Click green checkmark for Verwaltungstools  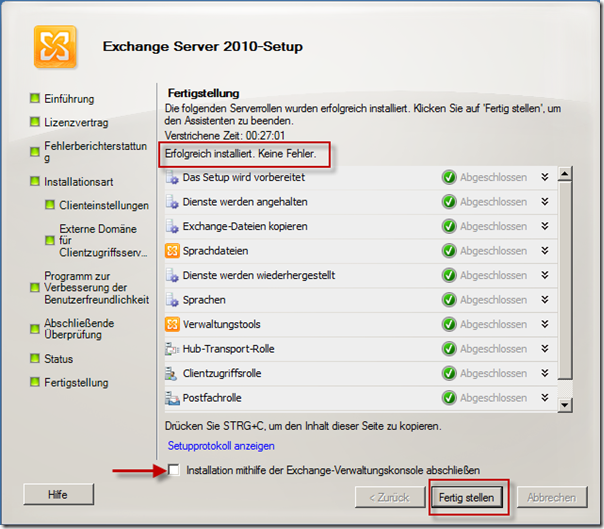449,324
